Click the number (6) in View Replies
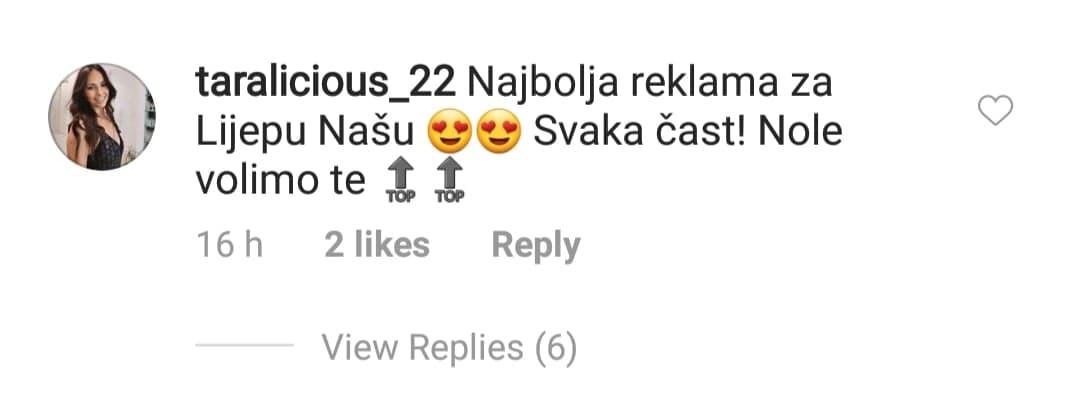Image resolution: width=1080 pixels, height=408 pixels. (556, 348)
